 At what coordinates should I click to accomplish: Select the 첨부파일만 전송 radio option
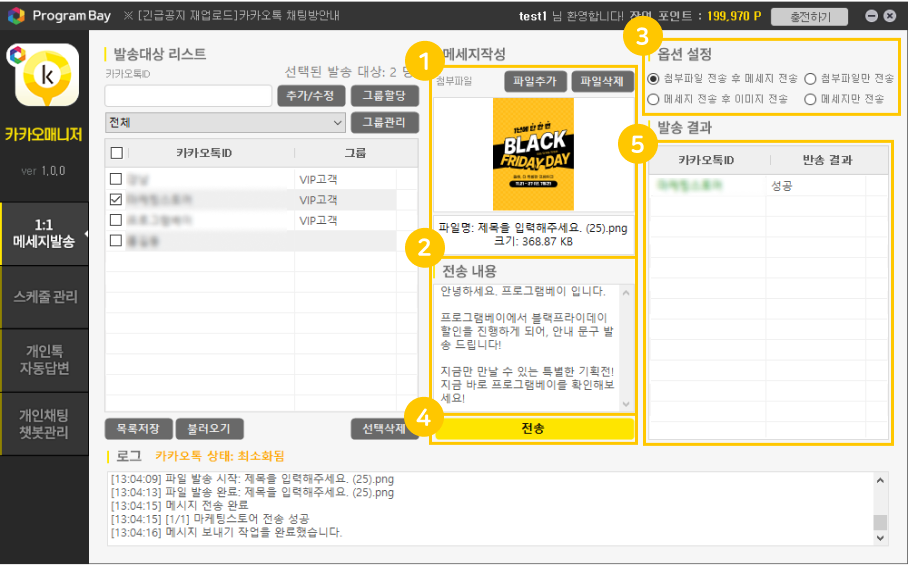(x=811, y=78)
